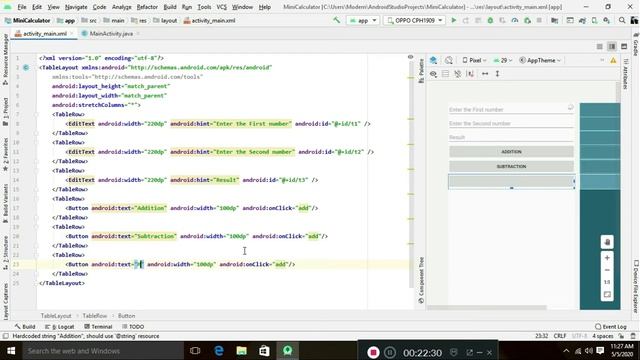The image size is (640, 360).
Task: Click the layout breadcrumb in navigation bar
Action: click(x=165, y=20)
